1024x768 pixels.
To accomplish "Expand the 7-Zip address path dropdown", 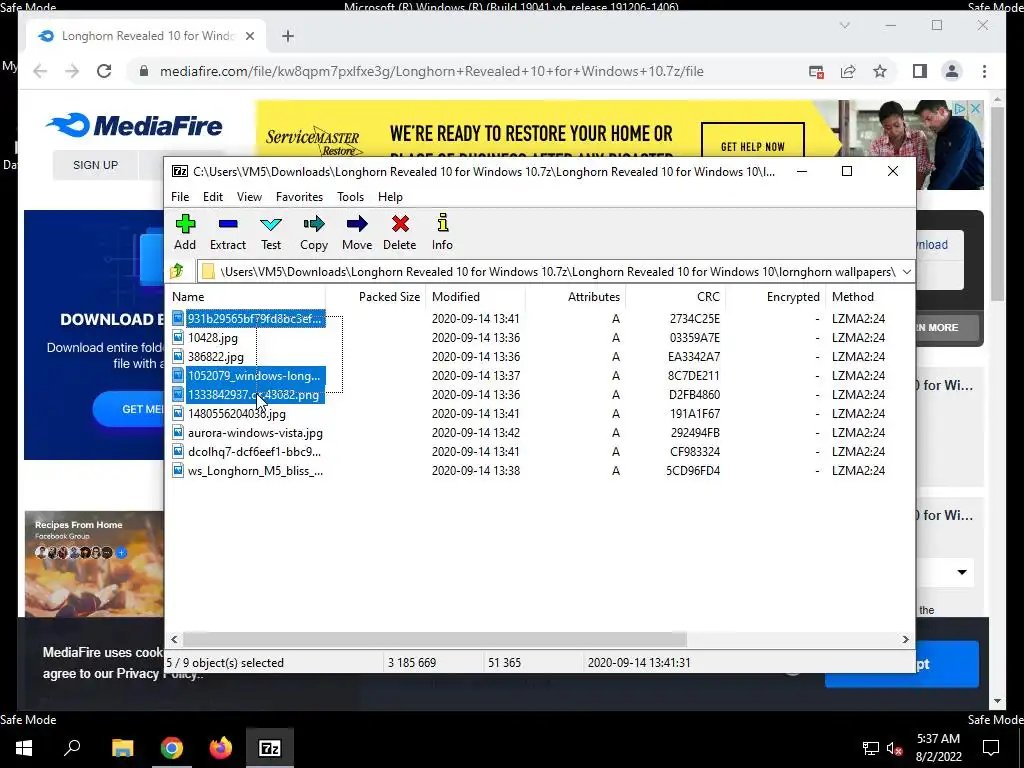I will [x=906, y=272].
